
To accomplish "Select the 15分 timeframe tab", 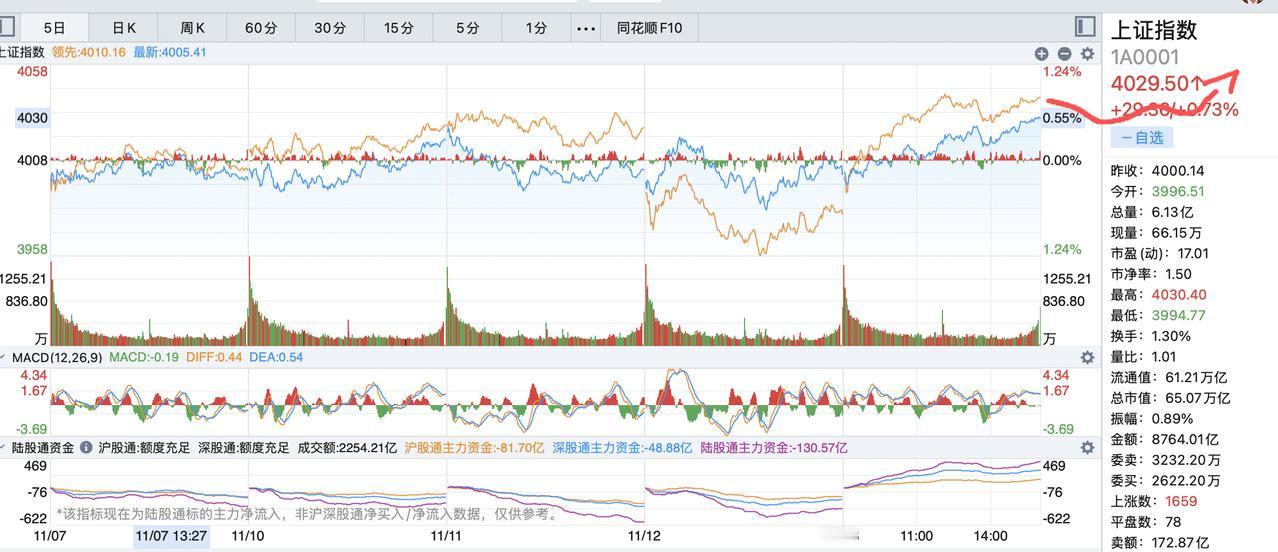I will (399, 28).
